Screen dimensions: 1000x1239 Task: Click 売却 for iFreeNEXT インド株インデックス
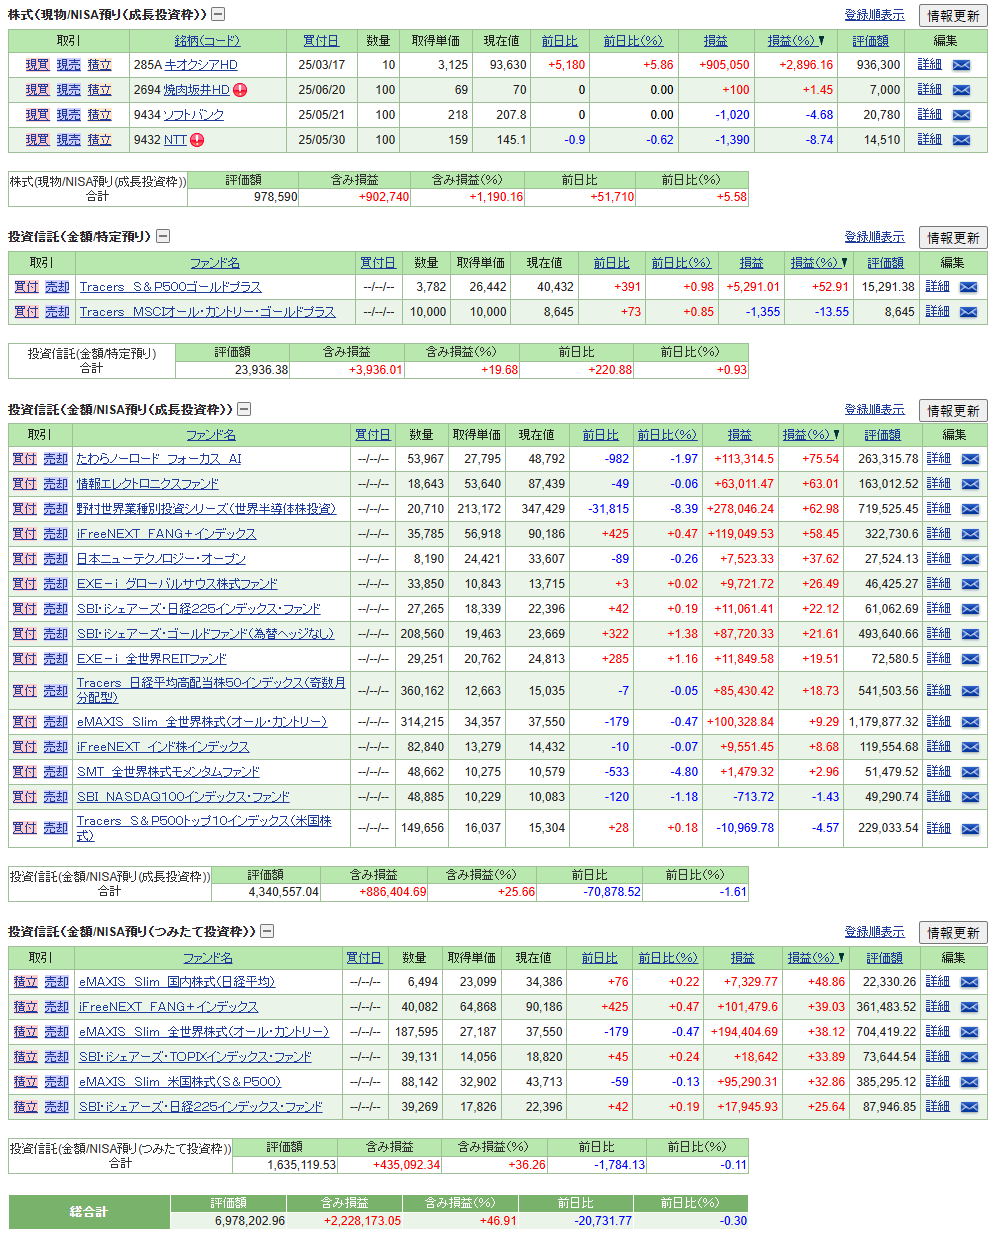click(56, 747)
